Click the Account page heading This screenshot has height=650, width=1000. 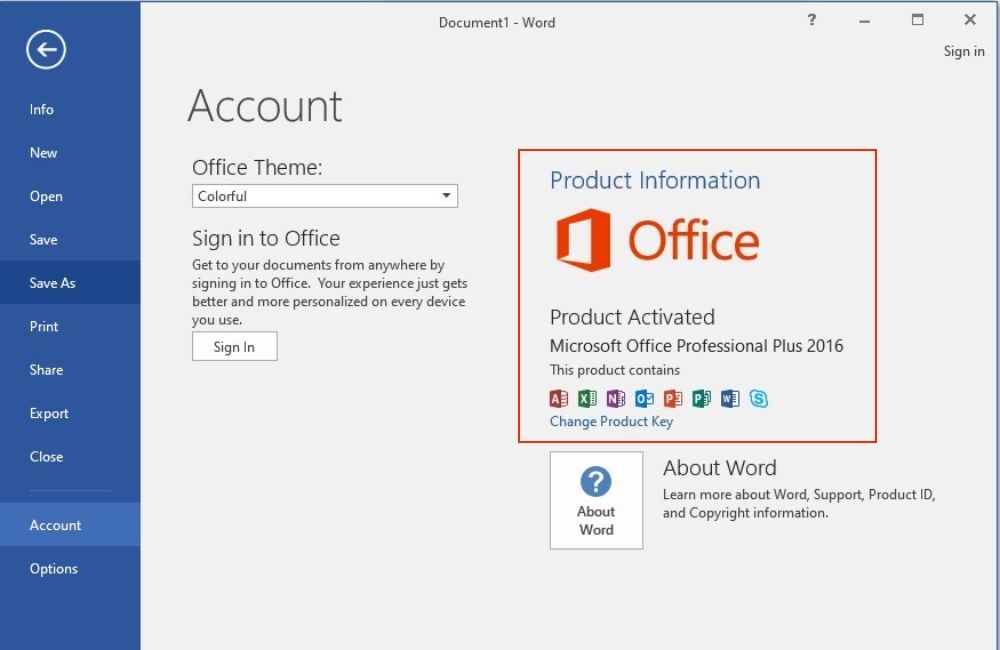click(265, 106)
